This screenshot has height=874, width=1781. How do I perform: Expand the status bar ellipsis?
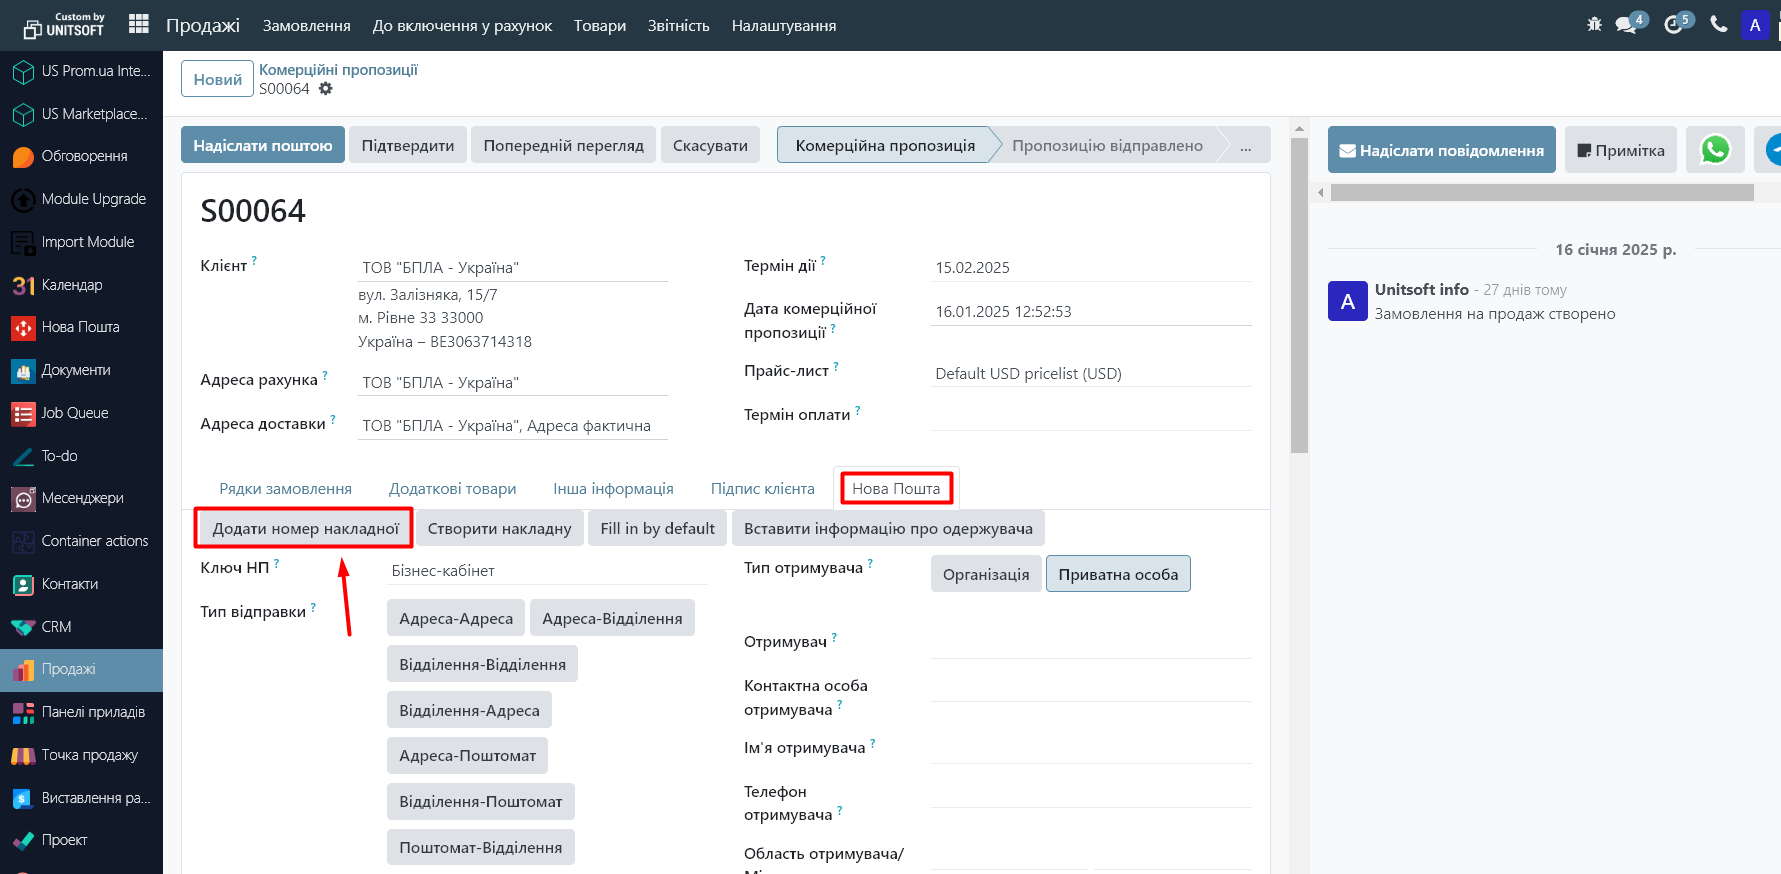(1245, 145)
